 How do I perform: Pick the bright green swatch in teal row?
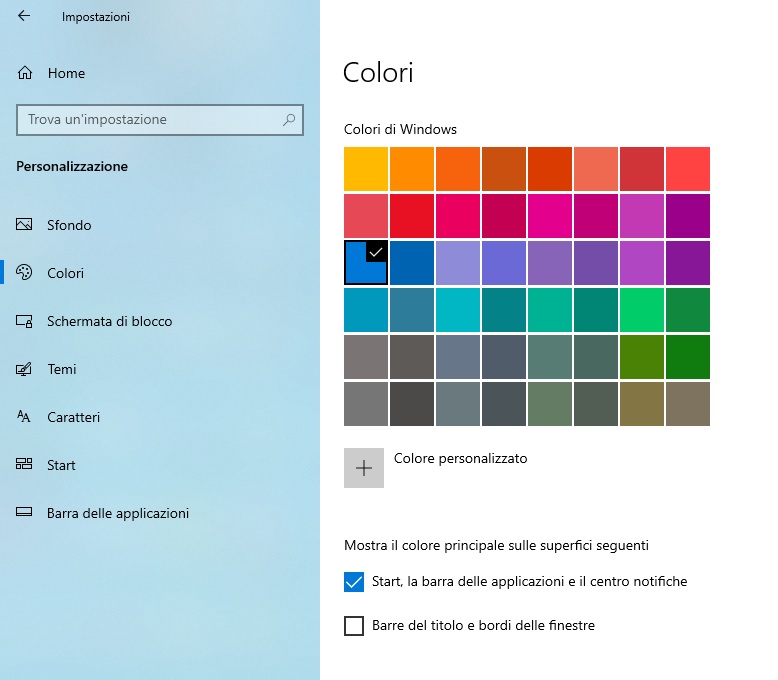click(642, 310)
